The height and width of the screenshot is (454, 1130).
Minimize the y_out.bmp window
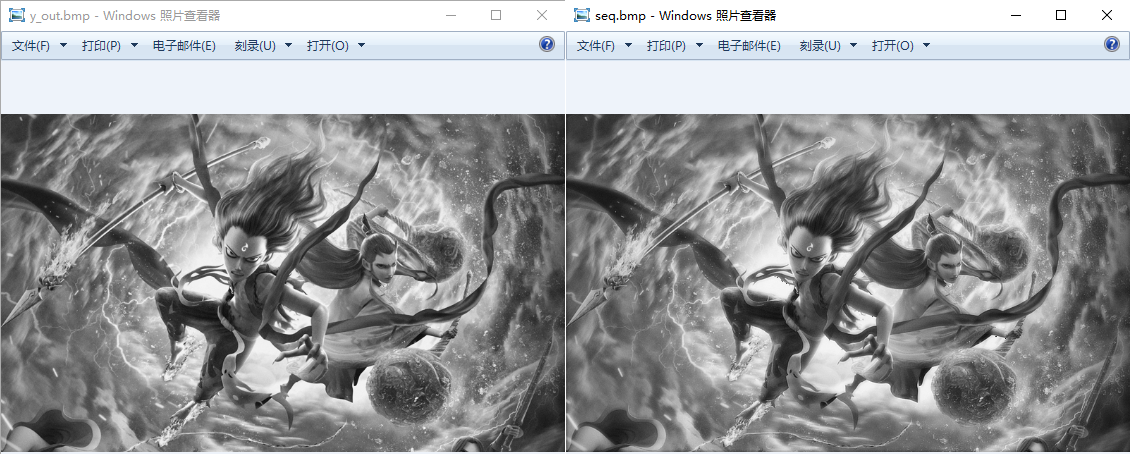point(450,15)
